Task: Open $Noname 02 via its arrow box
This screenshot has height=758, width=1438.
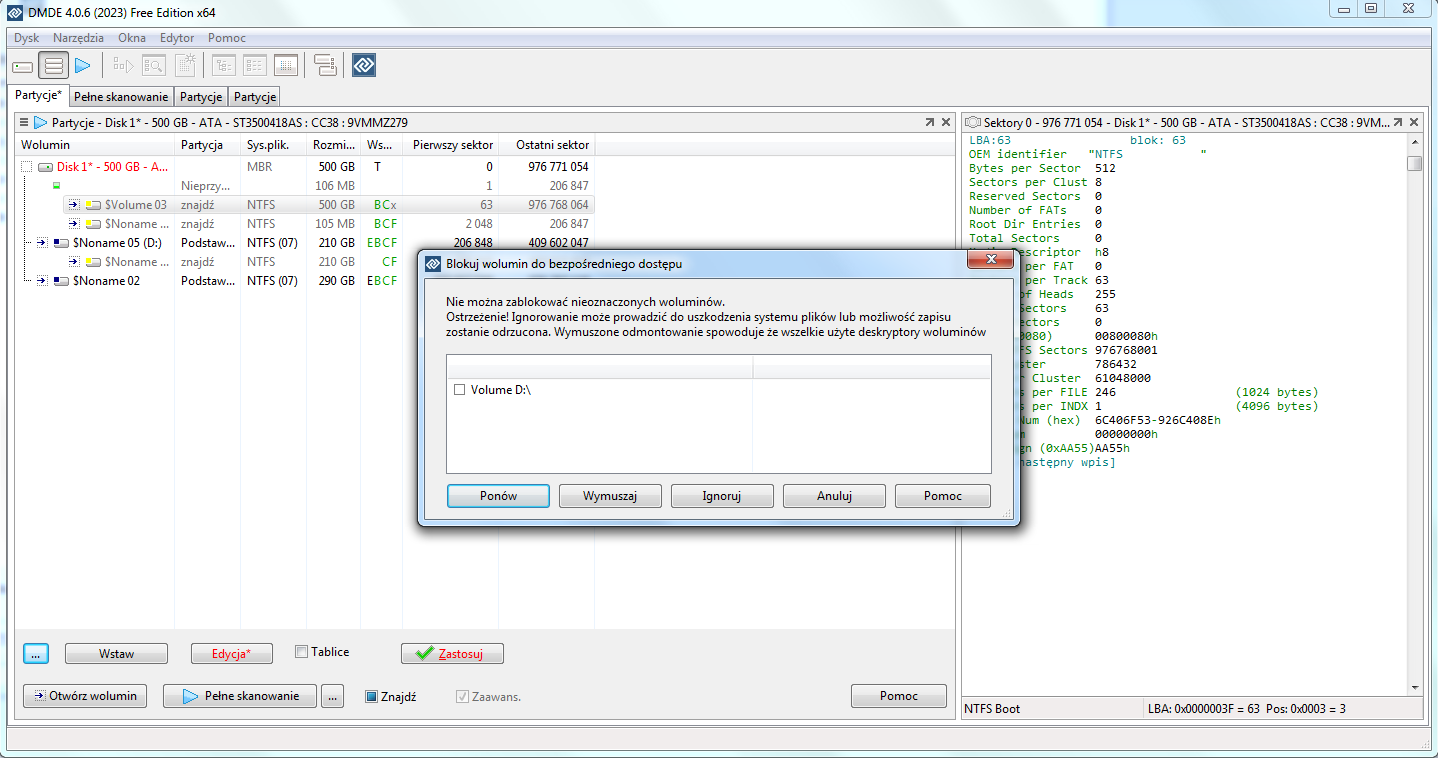Action: pos(42,281)
